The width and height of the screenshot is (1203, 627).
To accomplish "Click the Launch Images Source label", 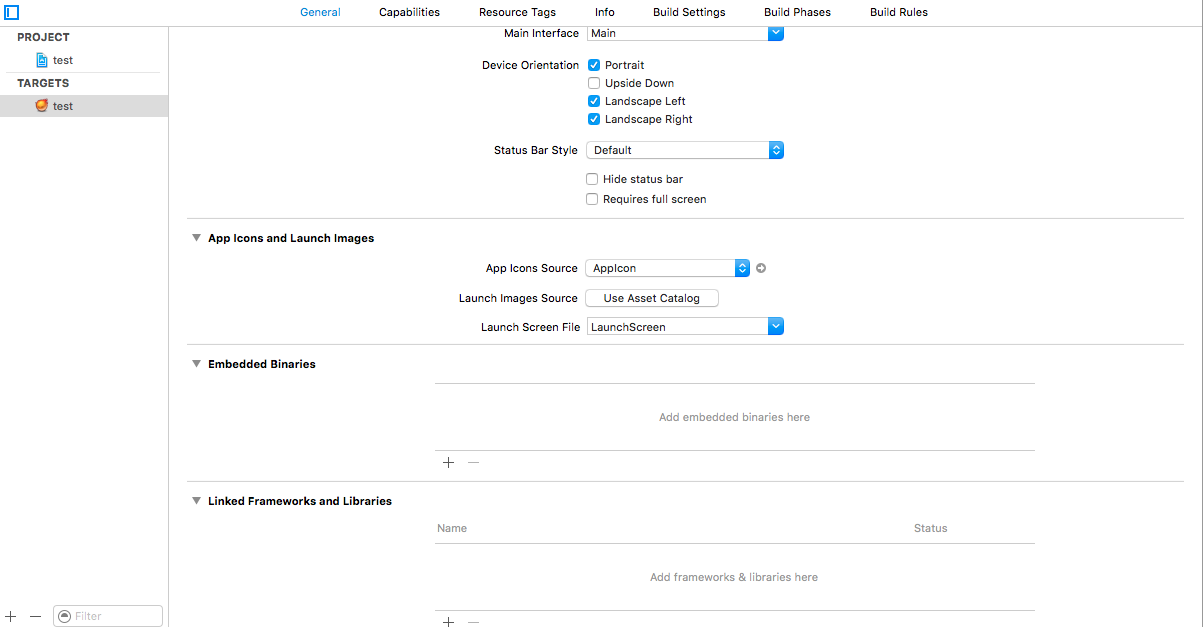I will coord(518,298).
